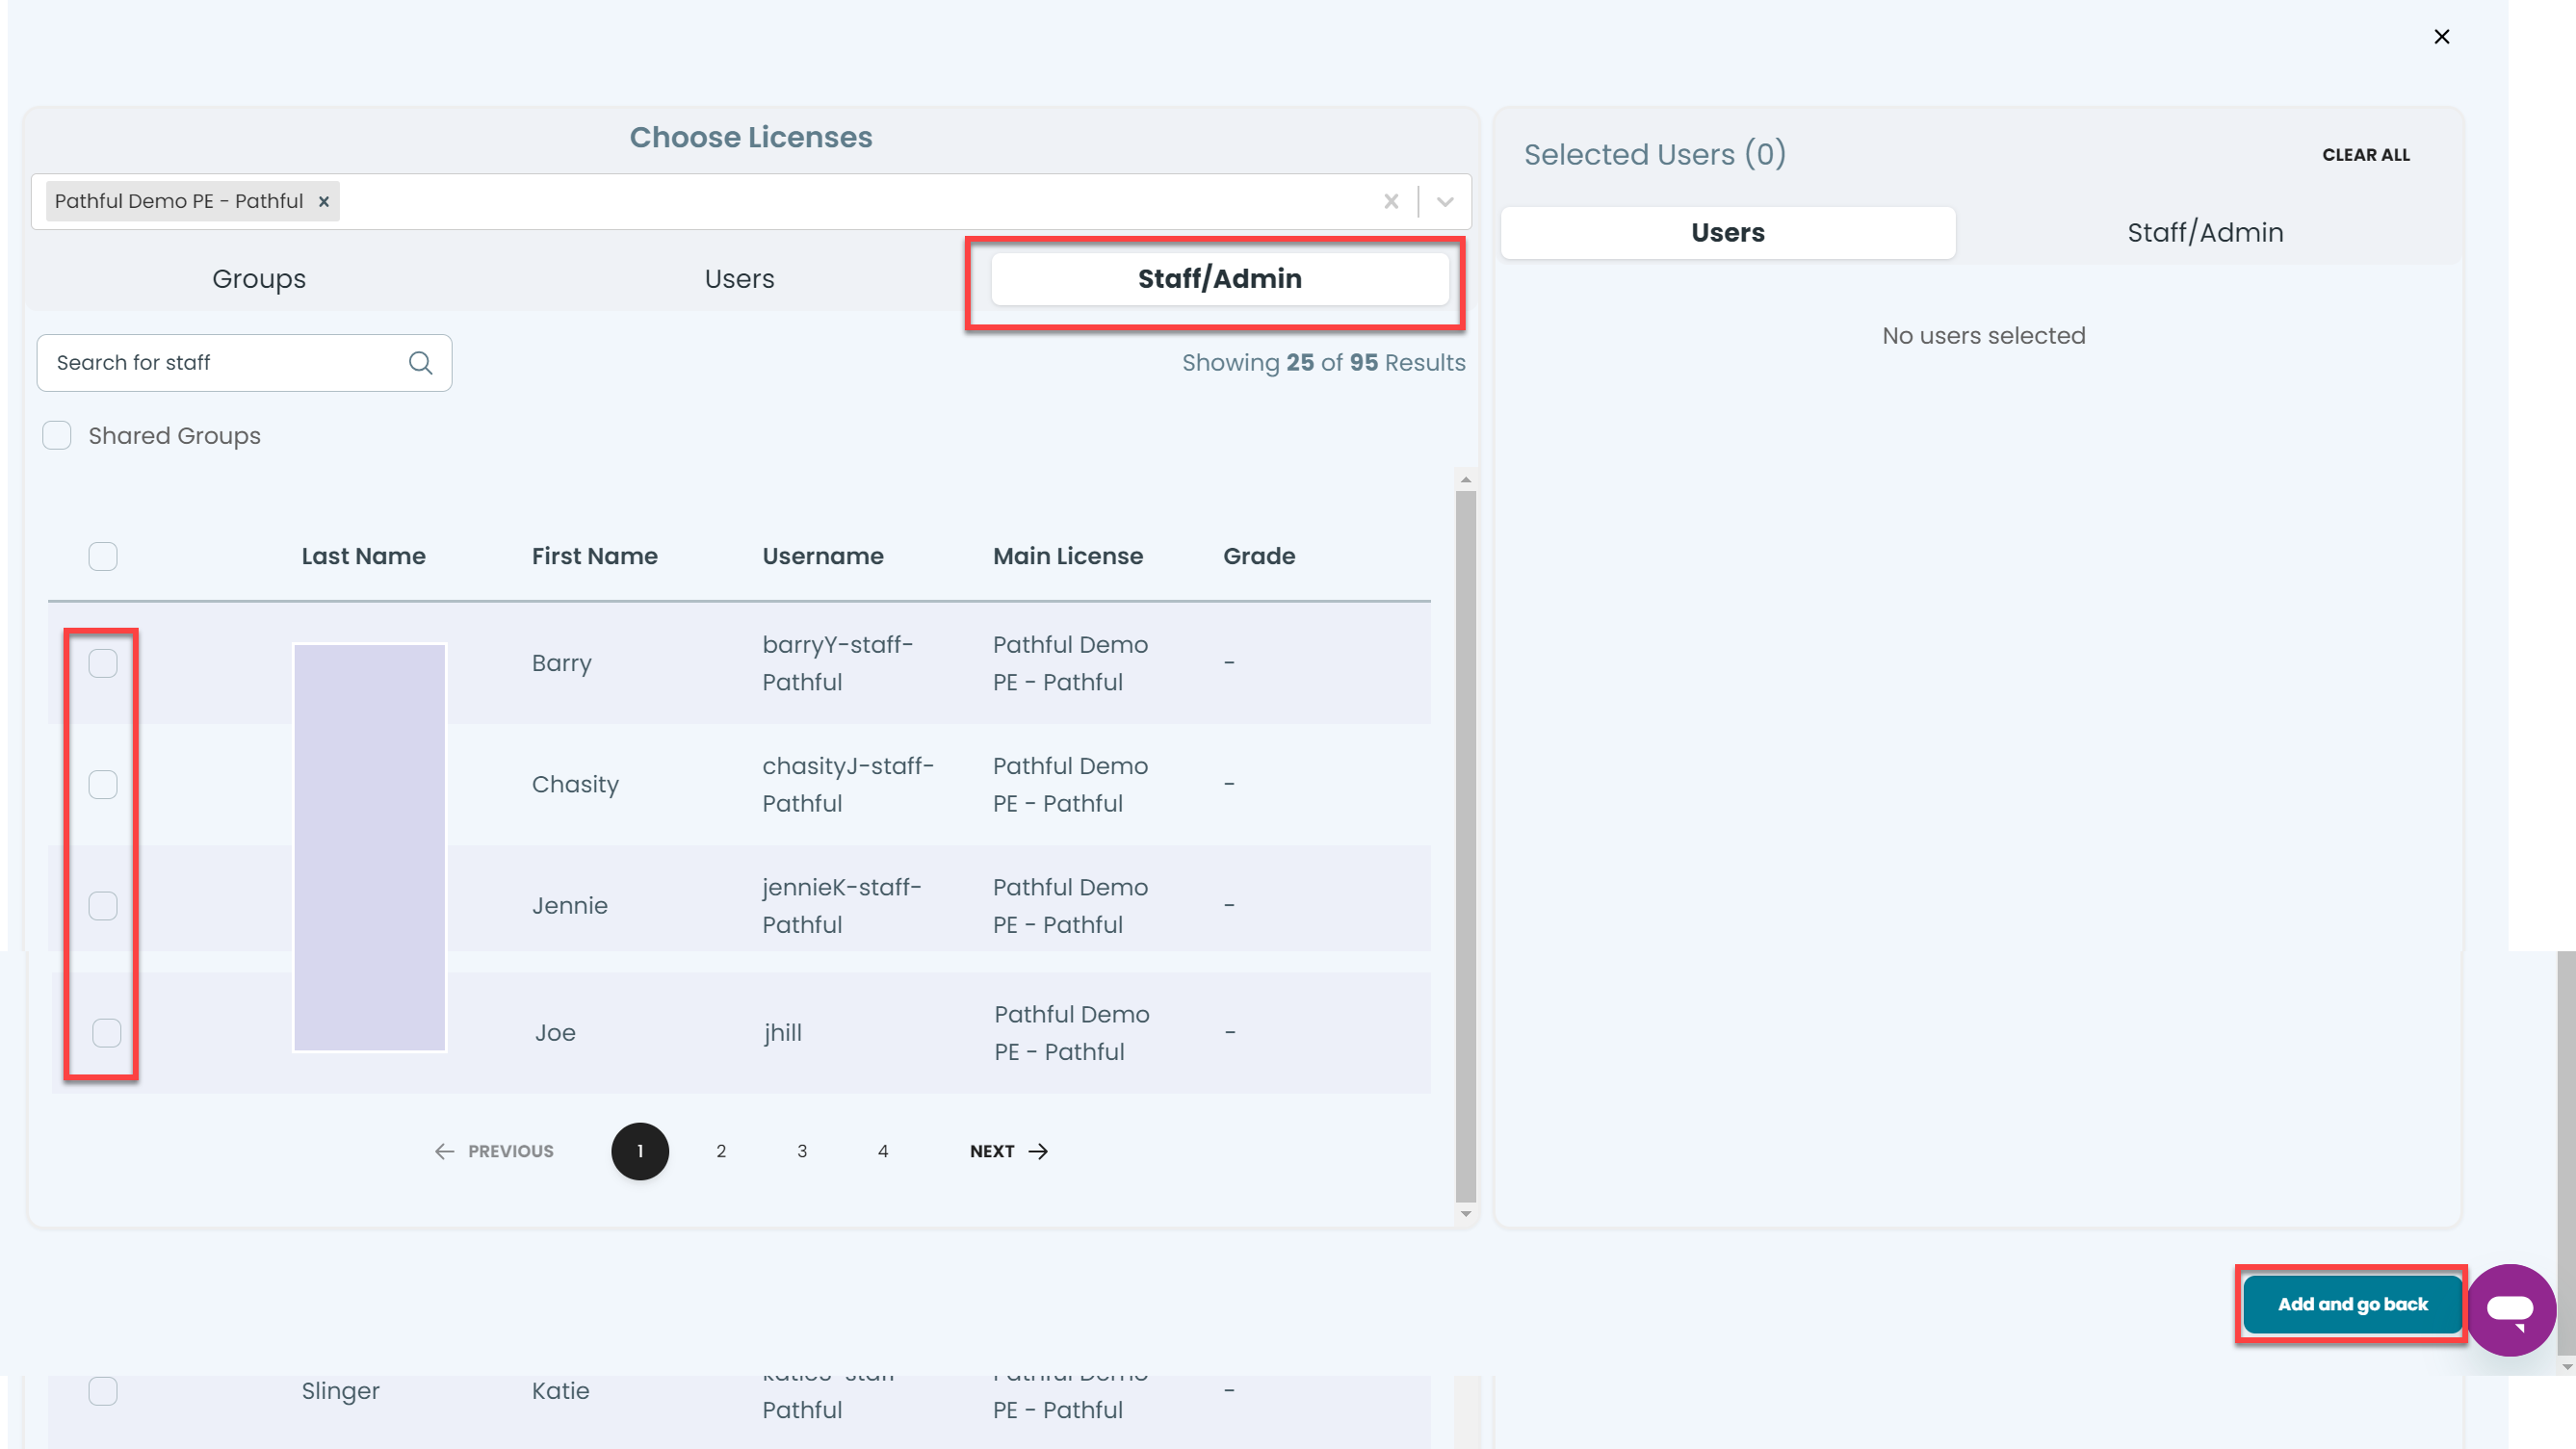Select the checkbox for Barry's row
Viewport: 2576px width, 1449px height.
[103, 663]
